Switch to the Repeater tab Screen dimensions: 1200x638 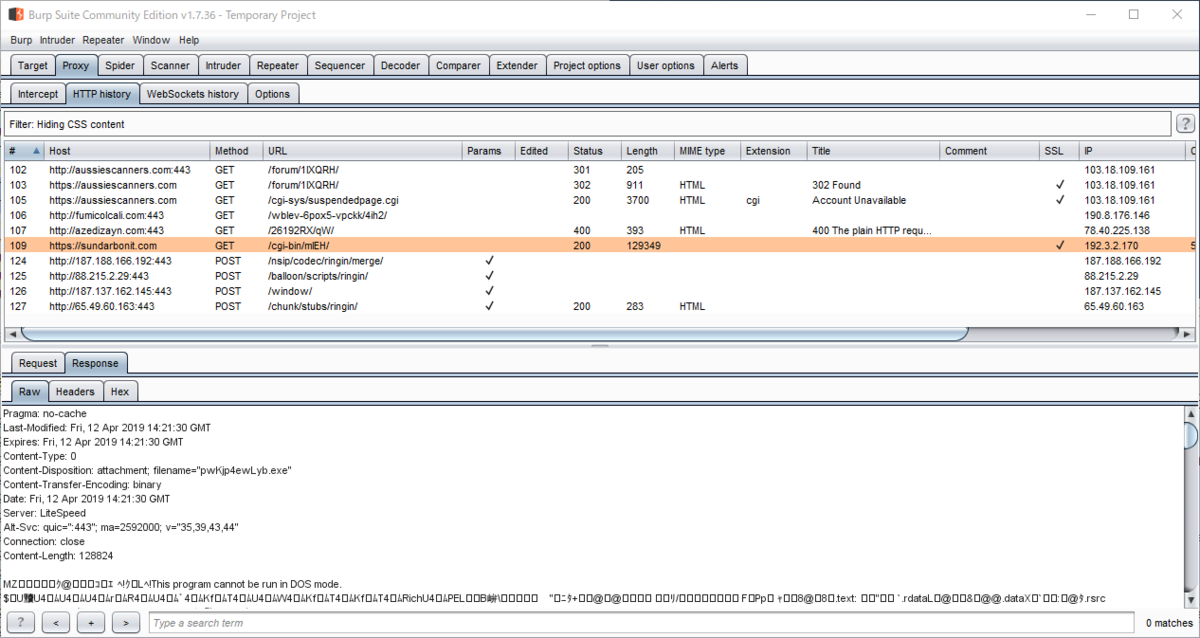pyautogui.click(x=278, y=65)
